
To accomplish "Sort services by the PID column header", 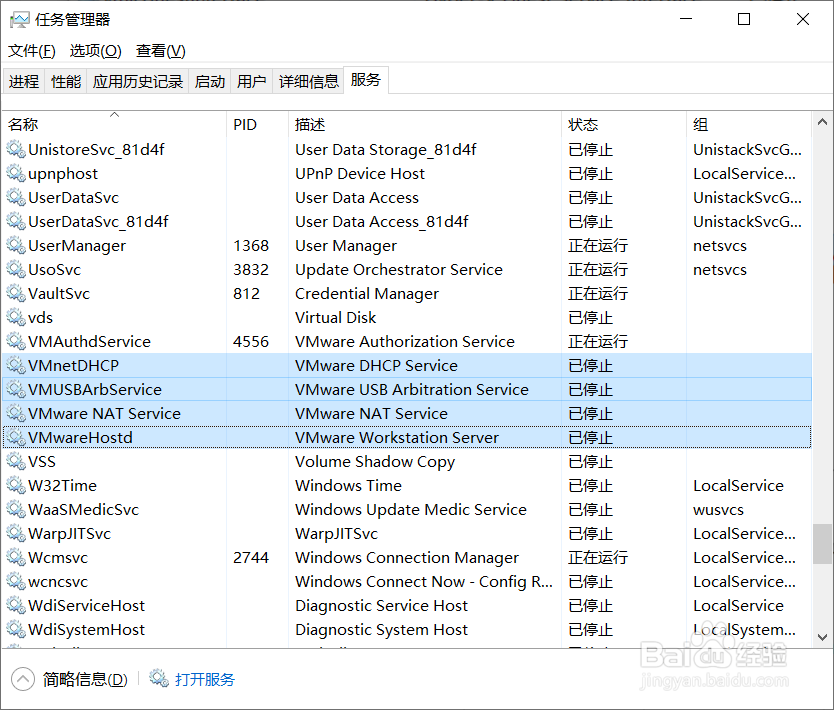I will (245, 125).
